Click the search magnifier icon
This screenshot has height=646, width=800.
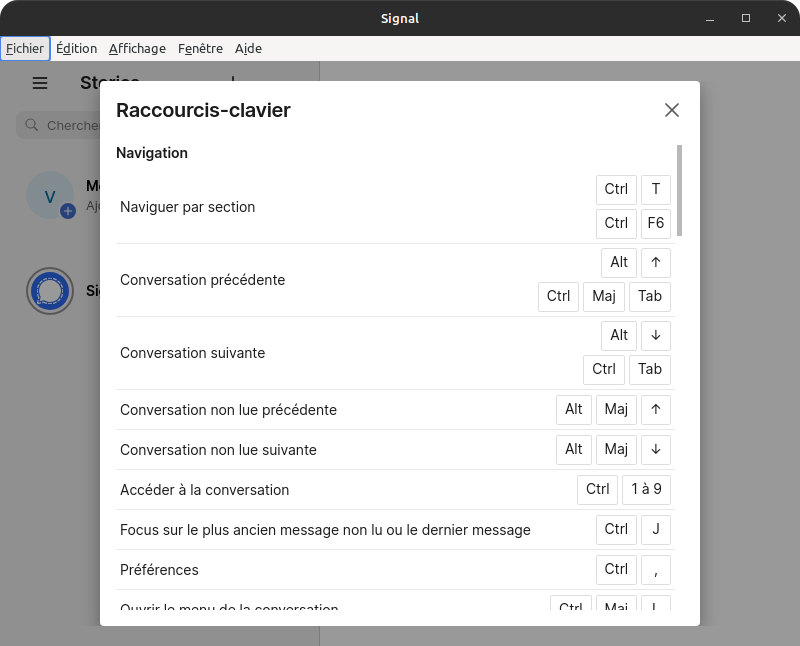coord(31,125)
